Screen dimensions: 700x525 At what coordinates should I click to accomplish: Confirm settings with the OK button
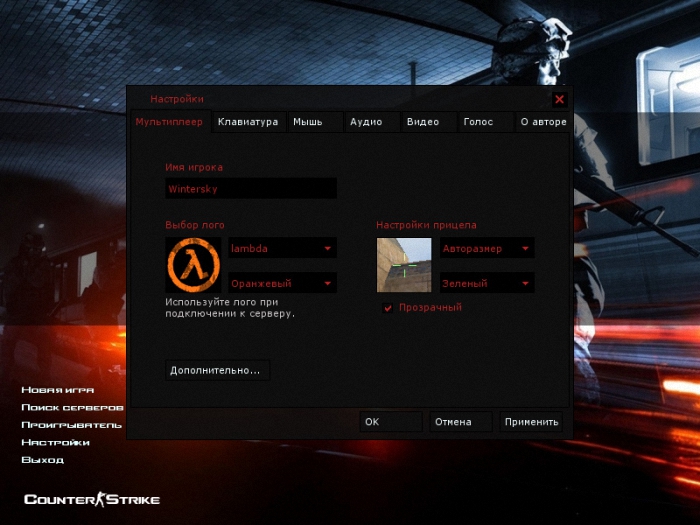pyautogui.click(x=391, y=421)
